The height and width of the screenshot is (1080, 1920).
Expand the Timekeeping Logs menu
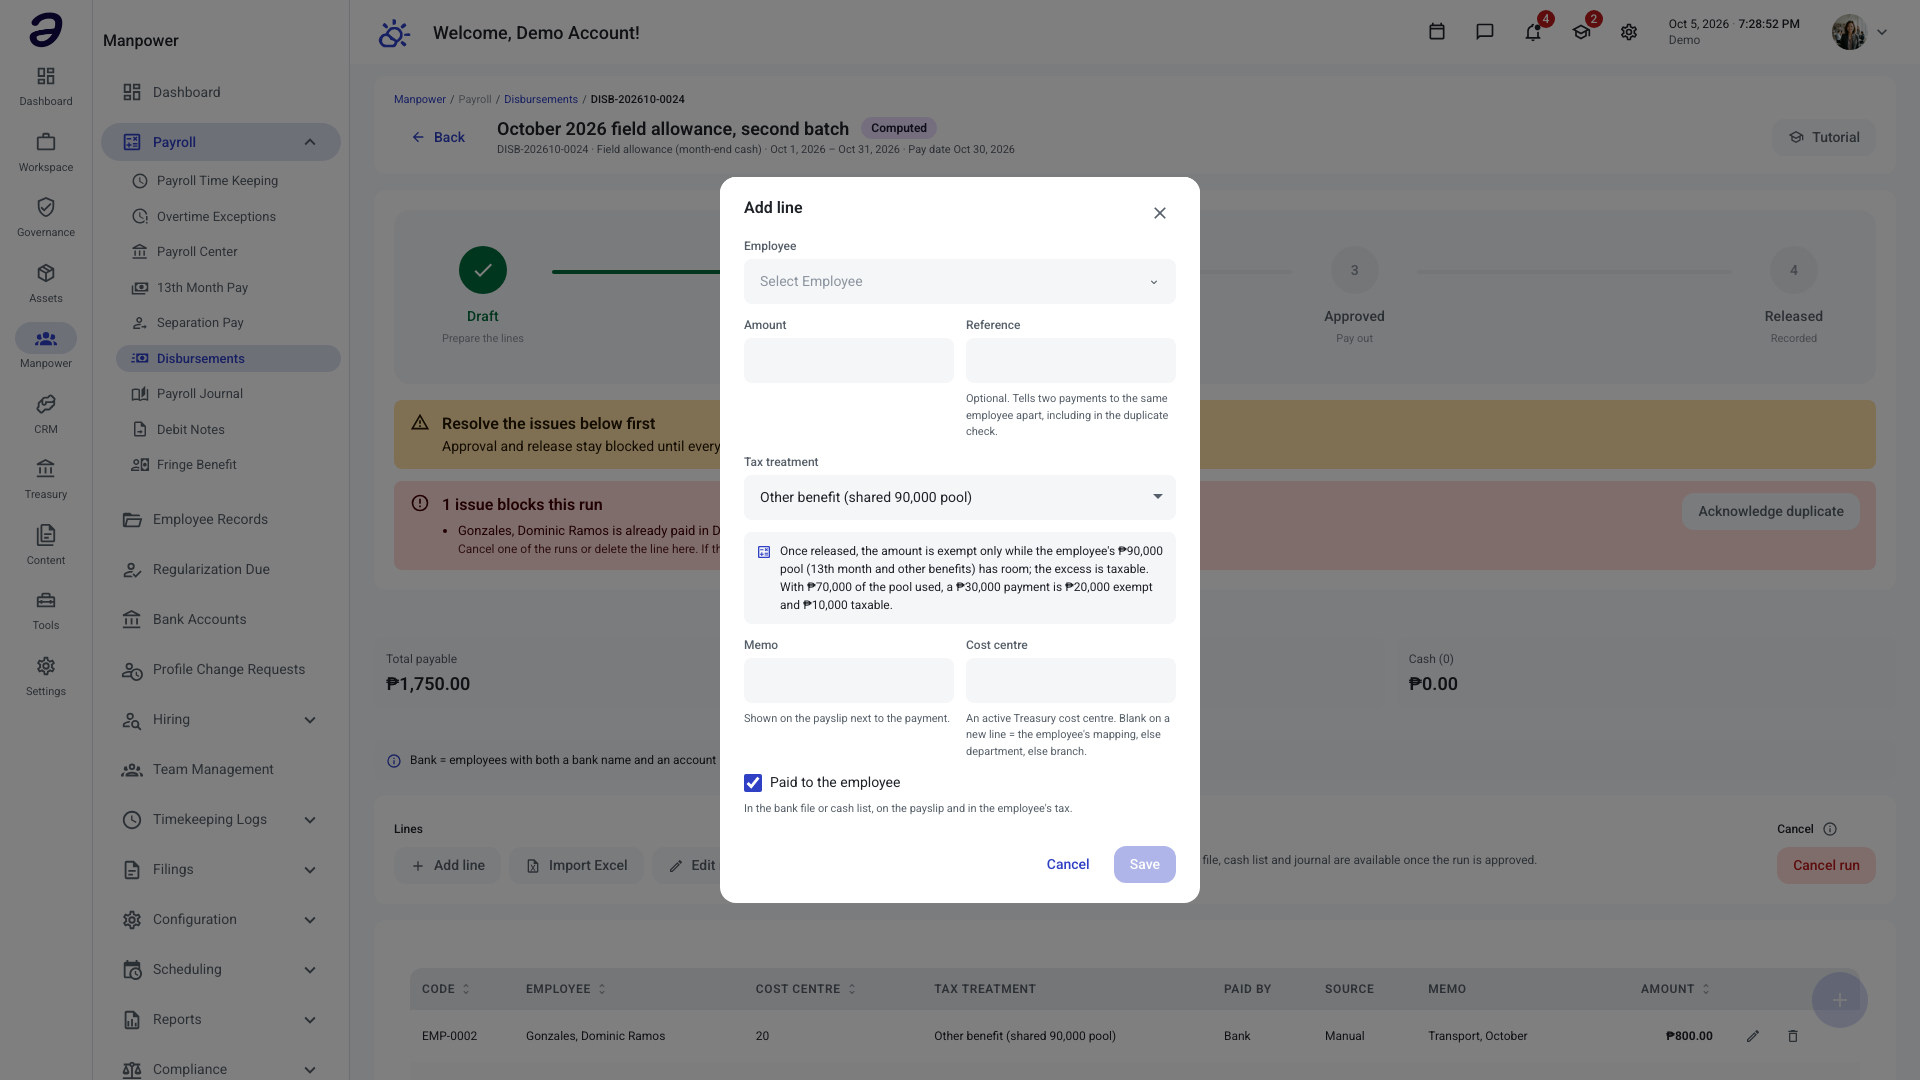pyautogui.click(x=310, y=820)
